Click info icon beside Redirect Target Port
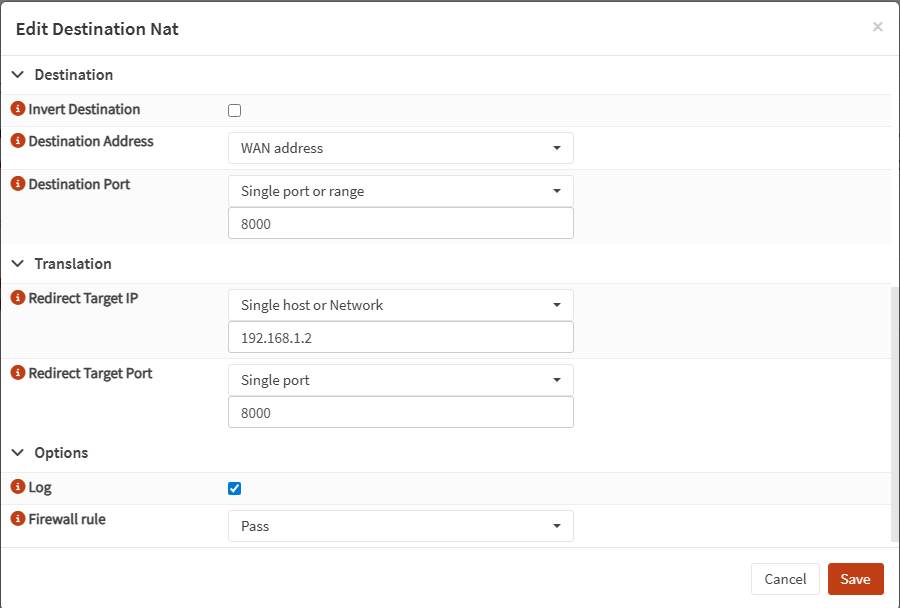 point(17,373)
